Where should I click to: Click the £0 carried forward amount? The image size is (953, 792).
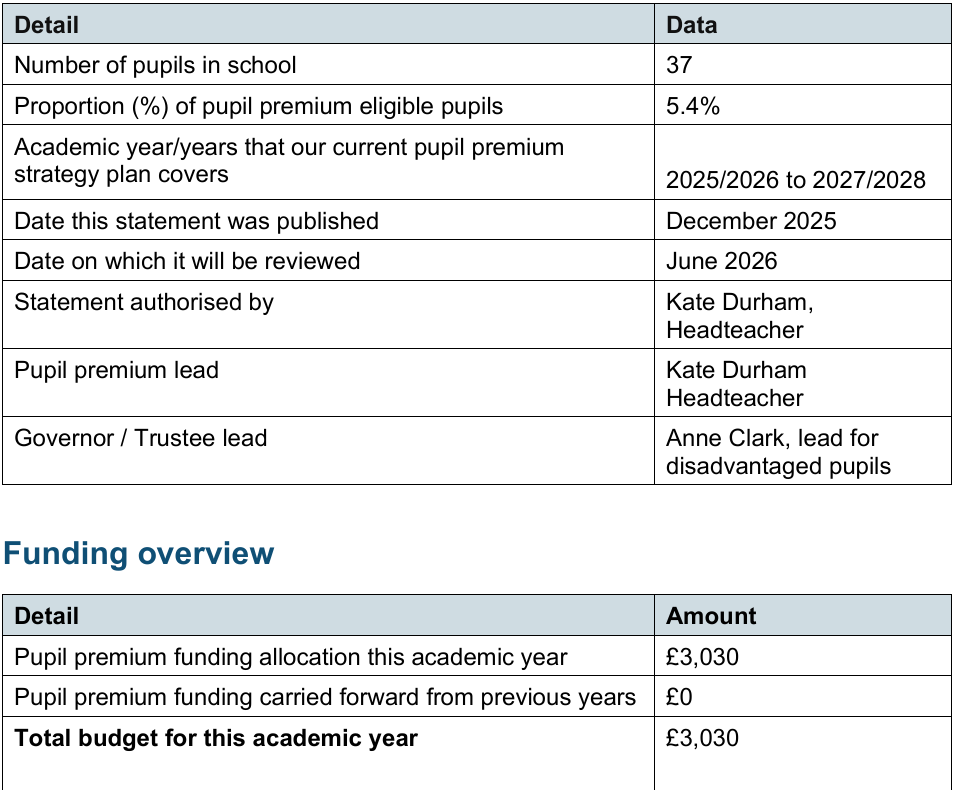pos(679,697)
